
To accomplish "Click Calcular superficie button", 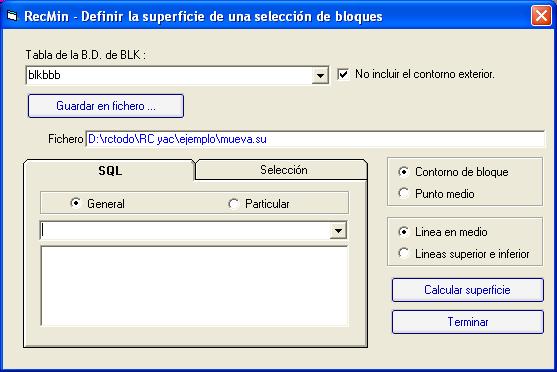I will (x=467, y=290).
